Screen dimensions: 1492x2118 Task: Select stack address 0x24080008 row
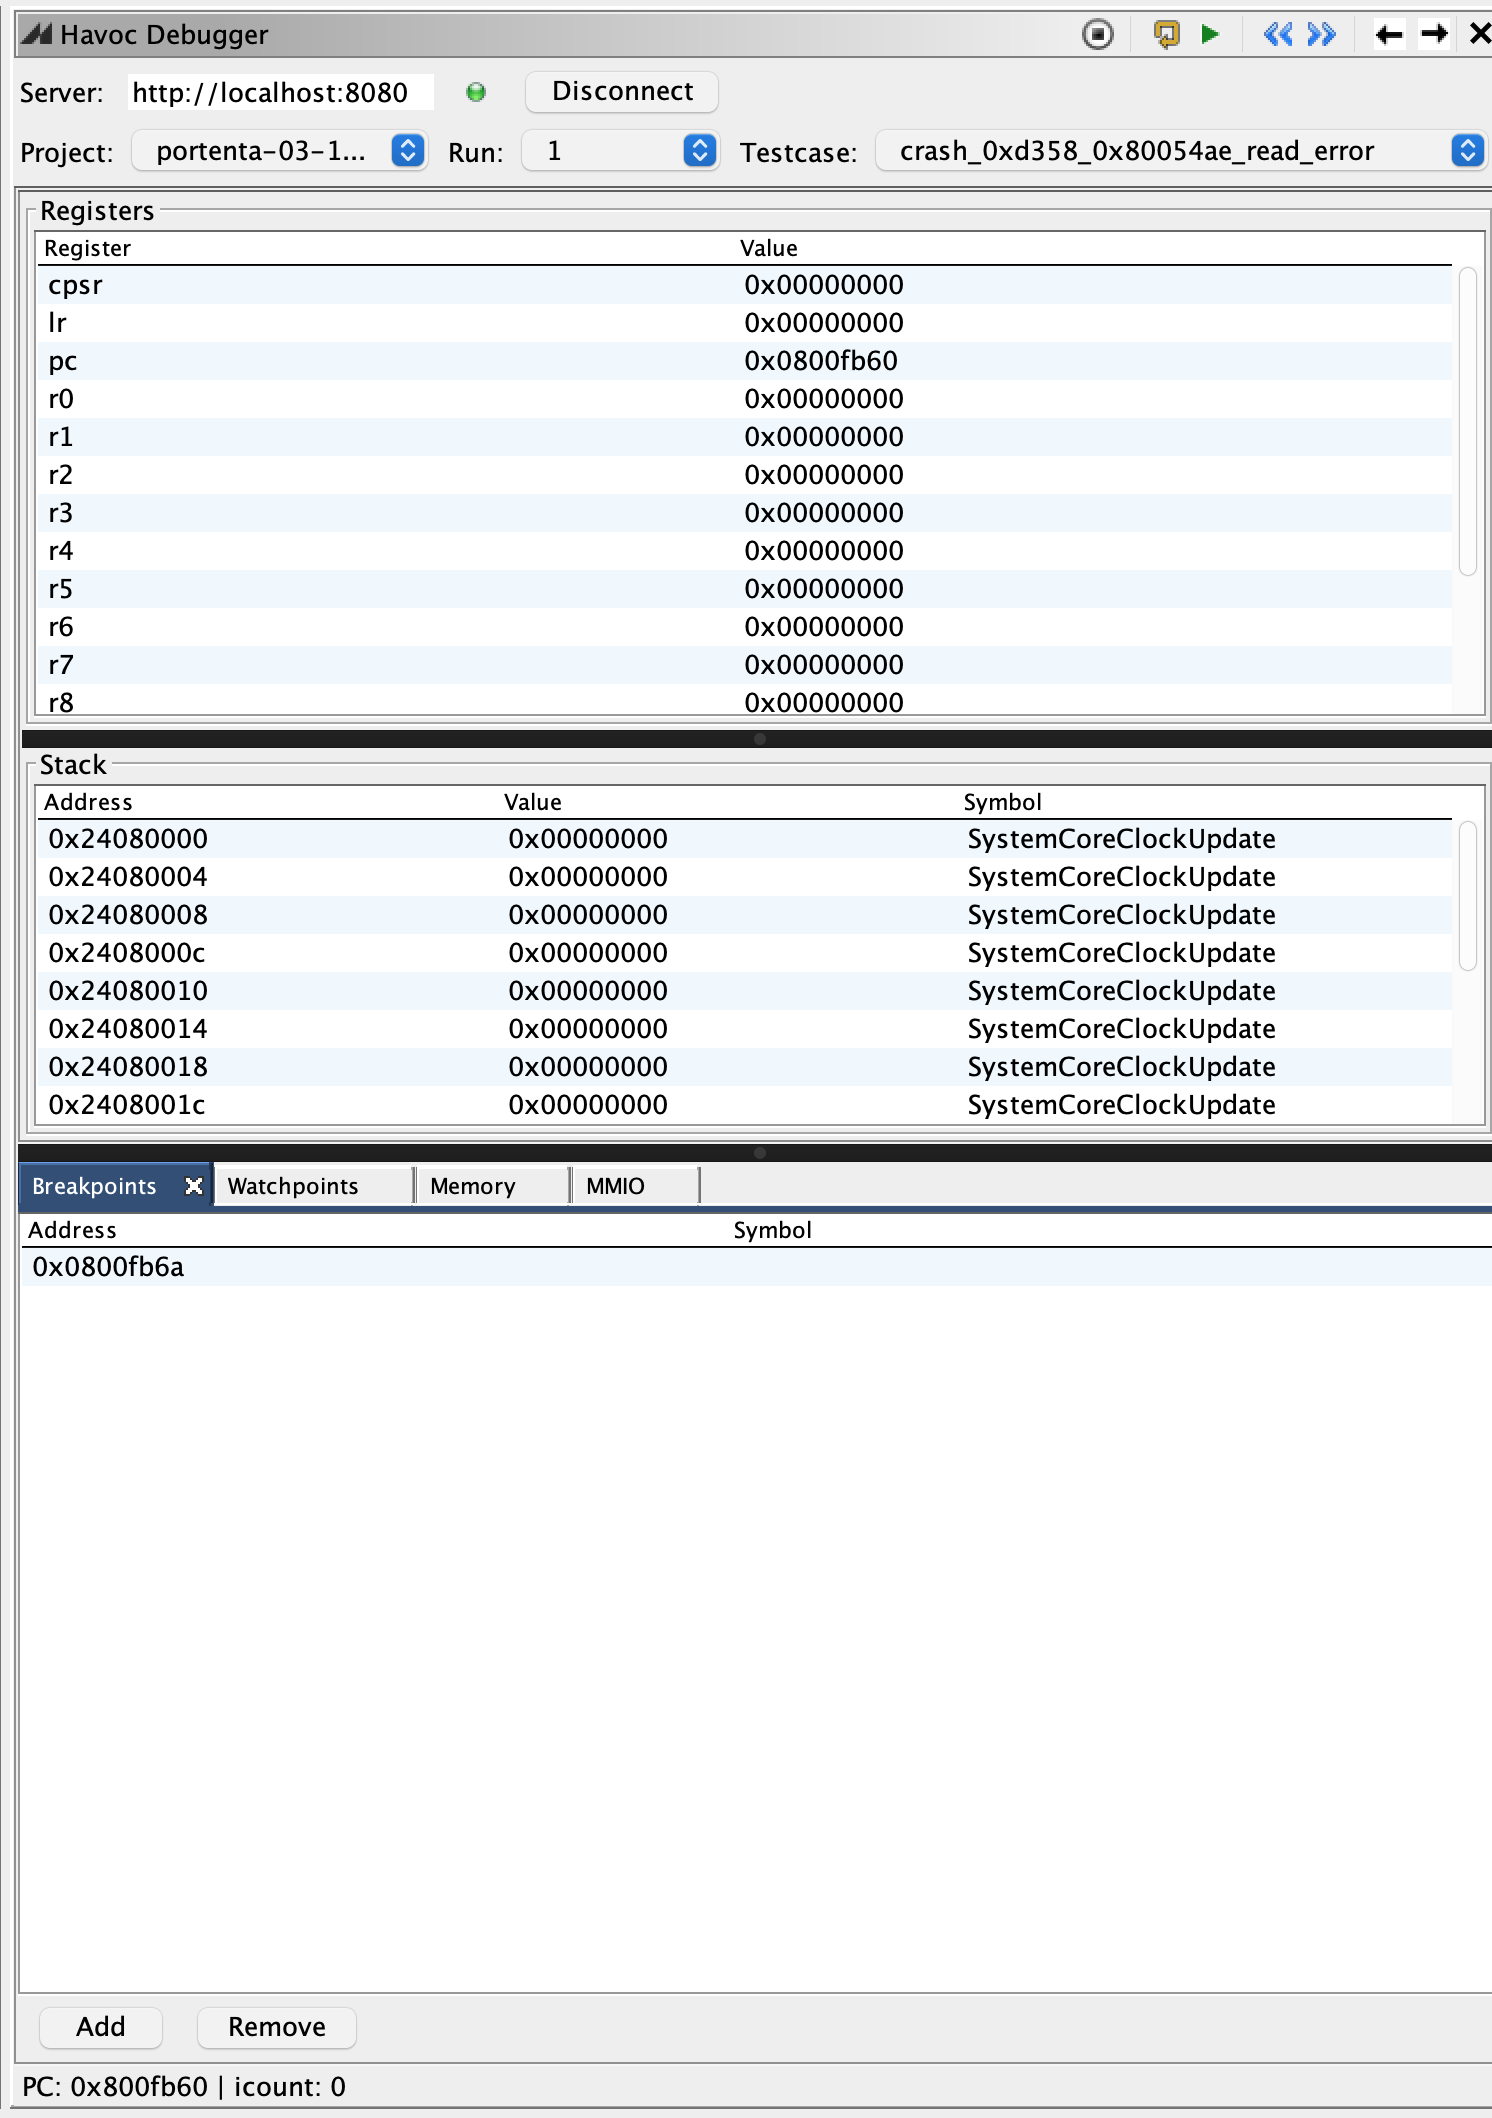(745, 915)
